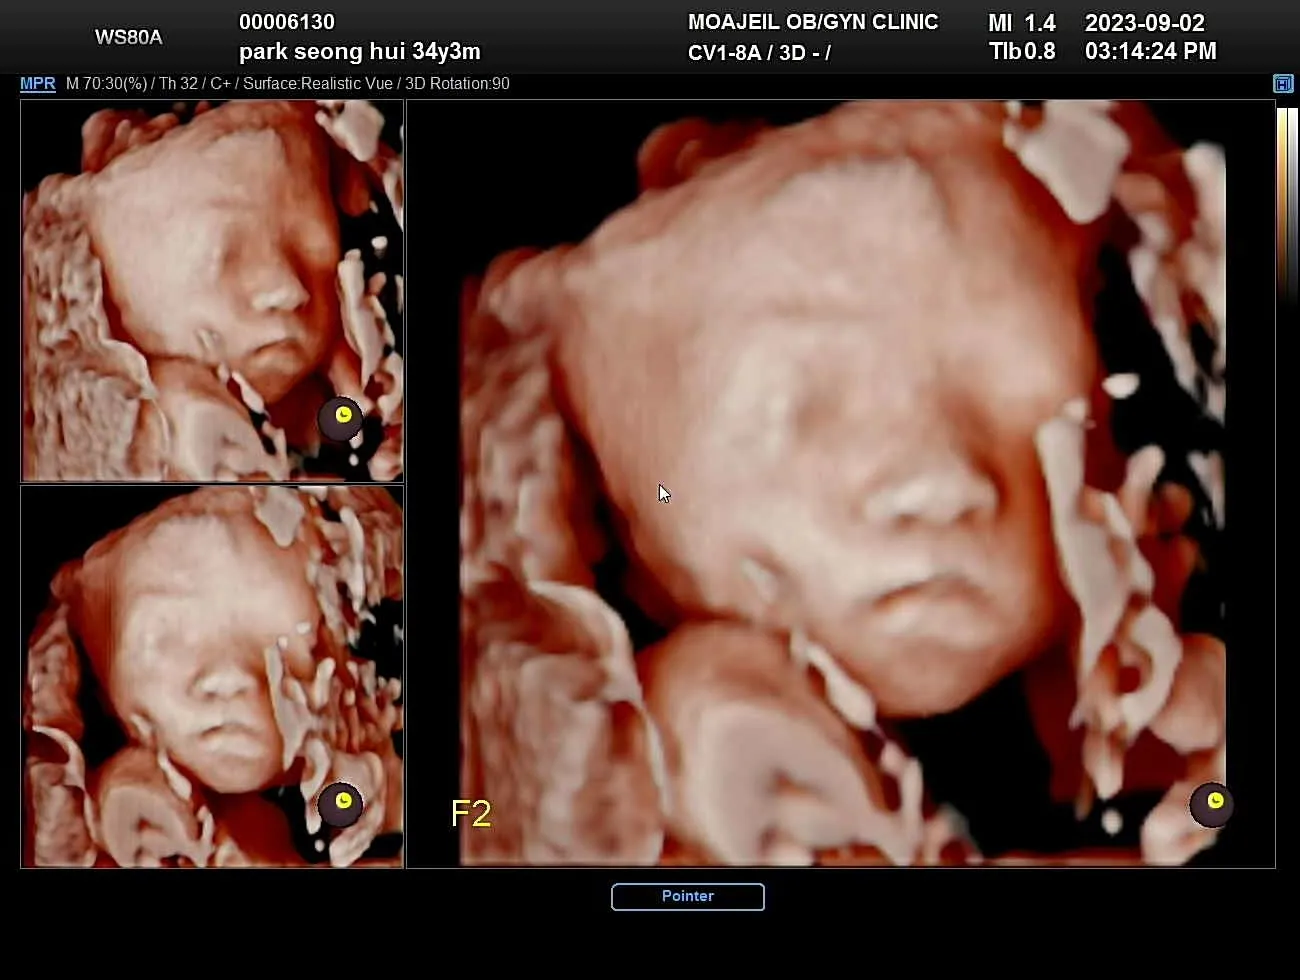Click light source icon in bottom-left view
The image size is (1300, 980).
coord(341,804)
